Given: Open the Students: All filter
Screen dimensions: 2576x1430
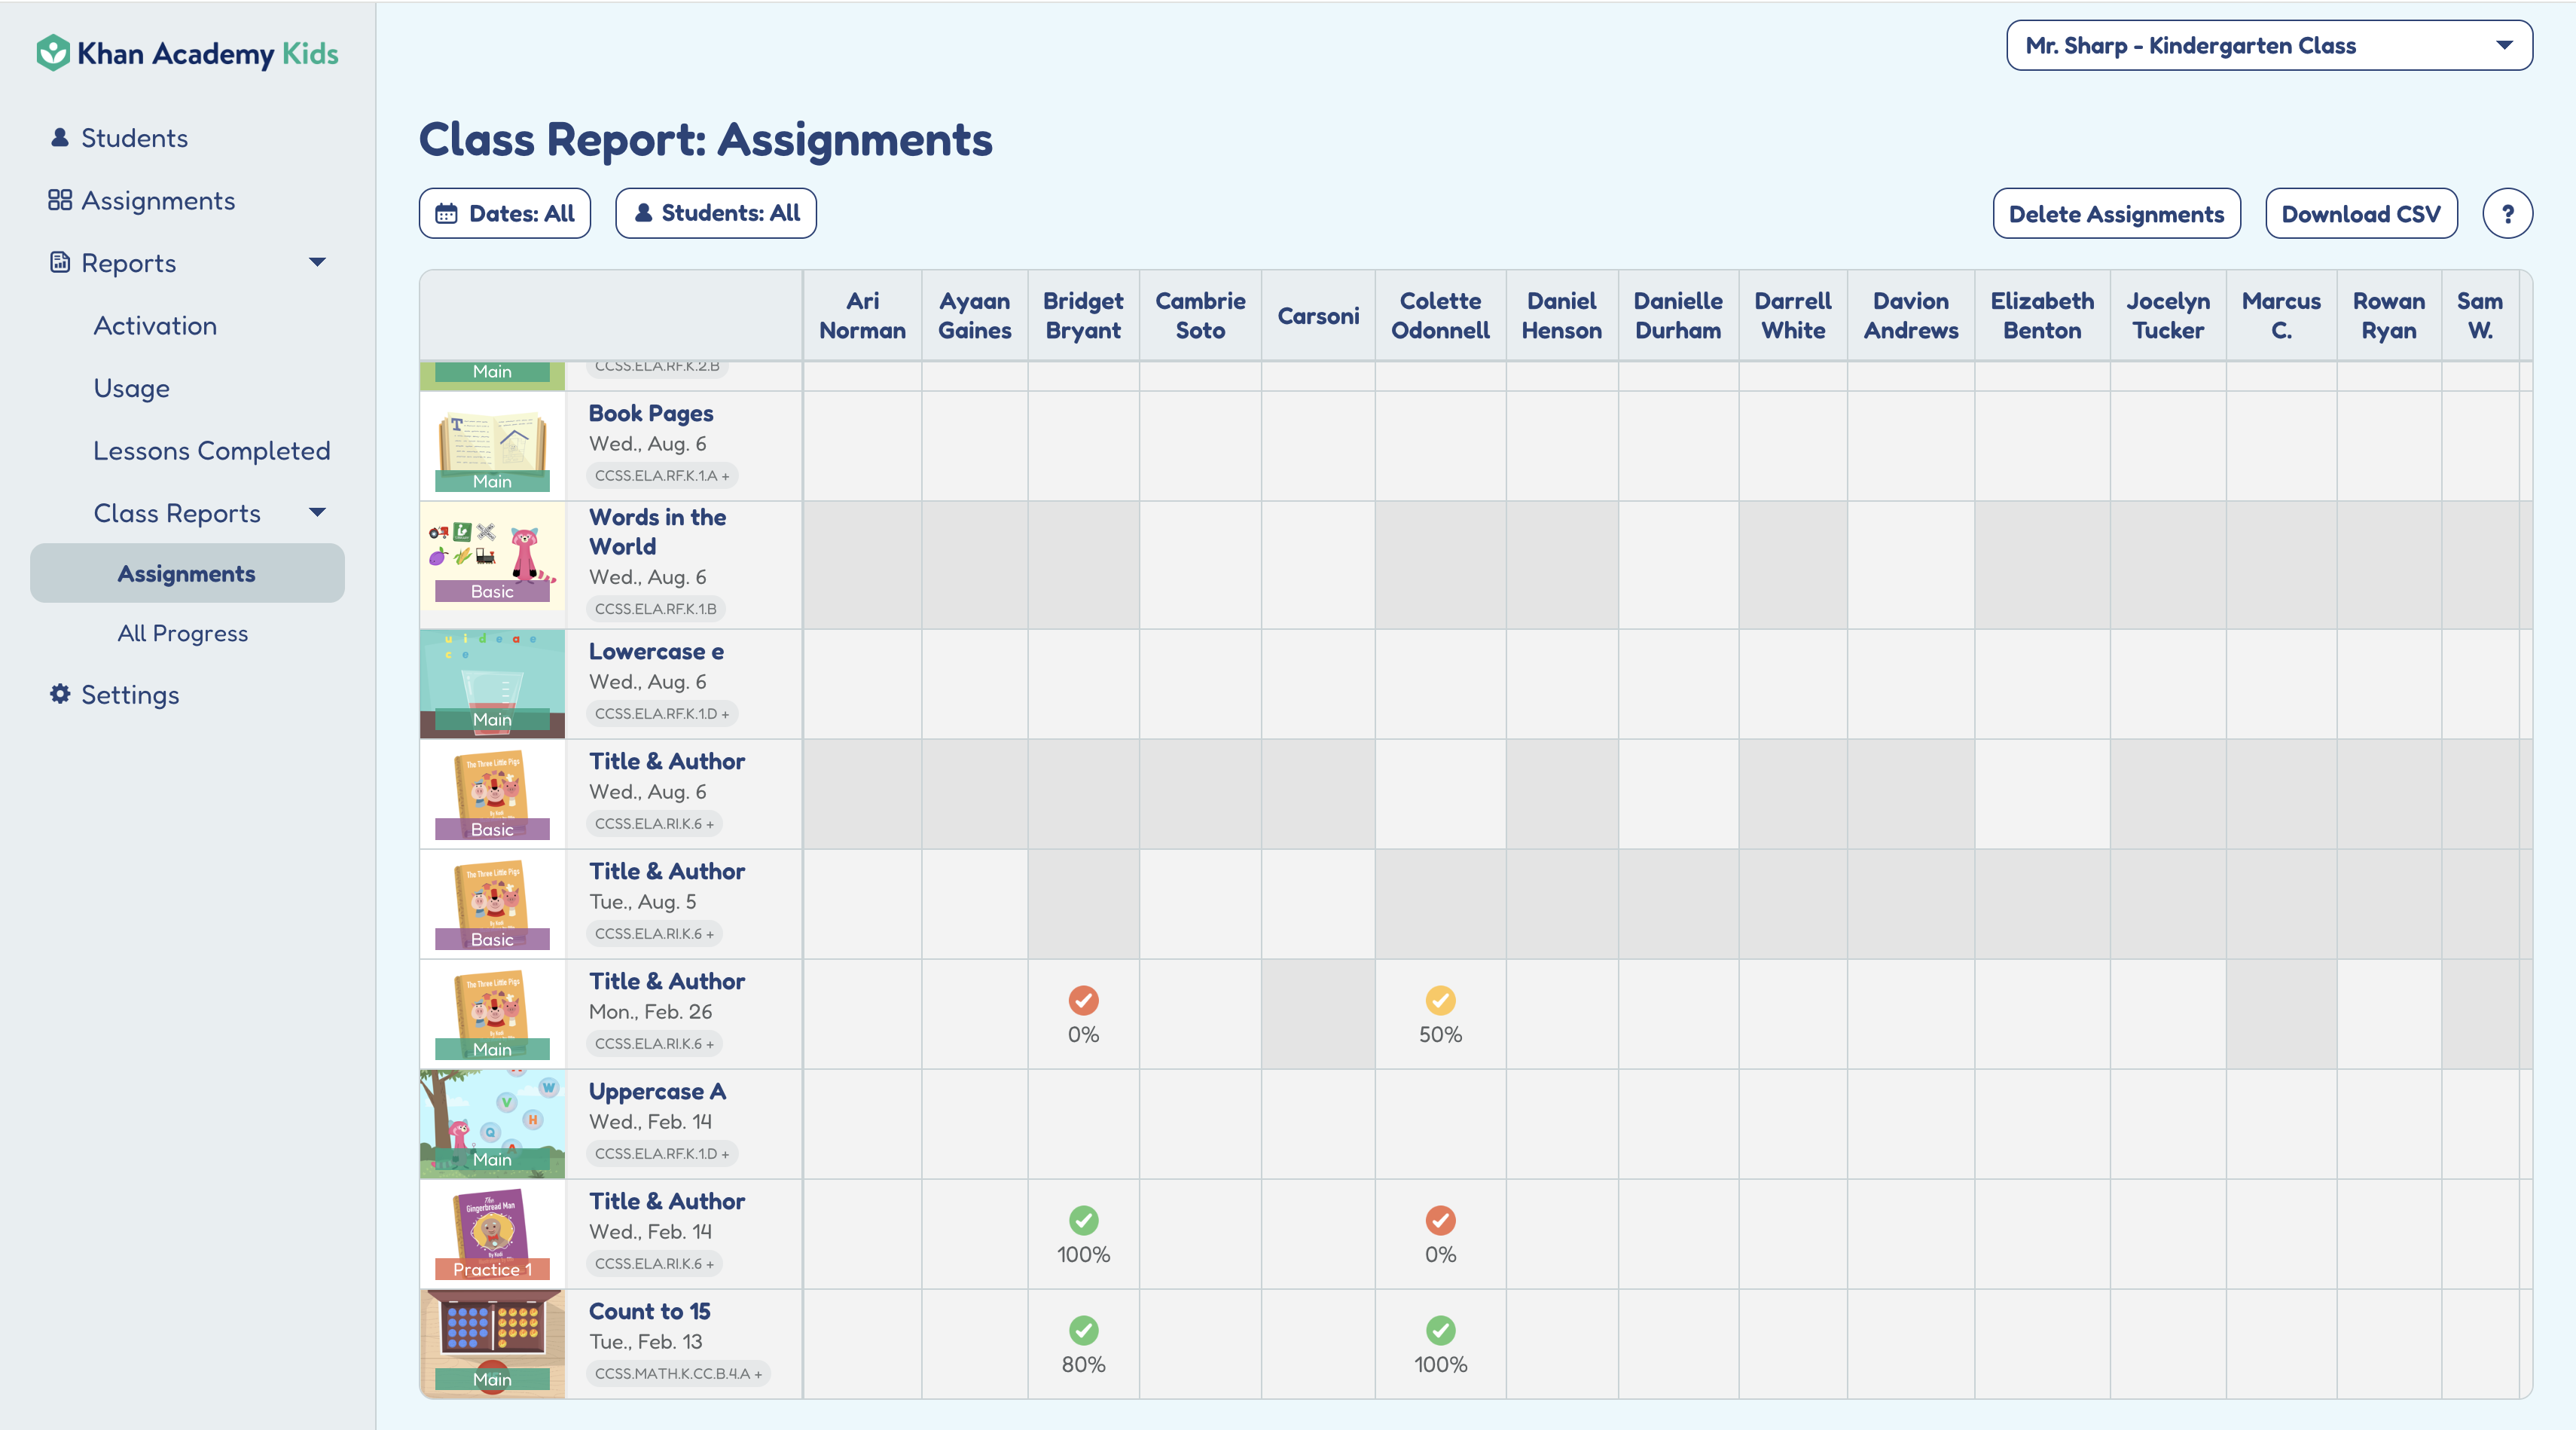Looking at the screenshot, I should (715, 214).
